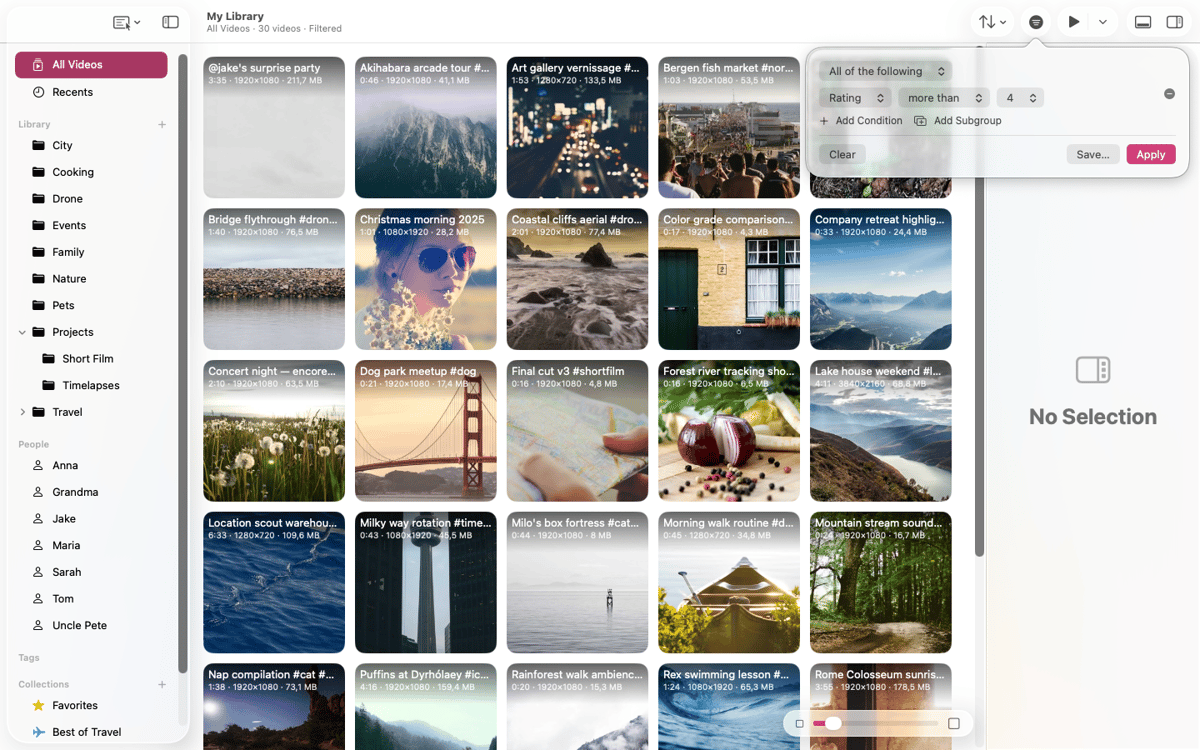The height and width of the screenshot is (750, 1200).
Task: Open the 'All of the following' dropdown
Action: 885,71
